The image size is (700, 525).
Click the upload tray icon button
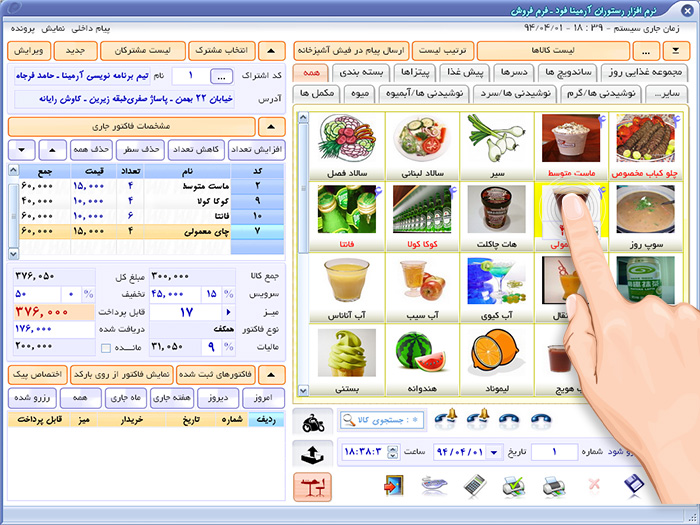(x=313, y=454)
